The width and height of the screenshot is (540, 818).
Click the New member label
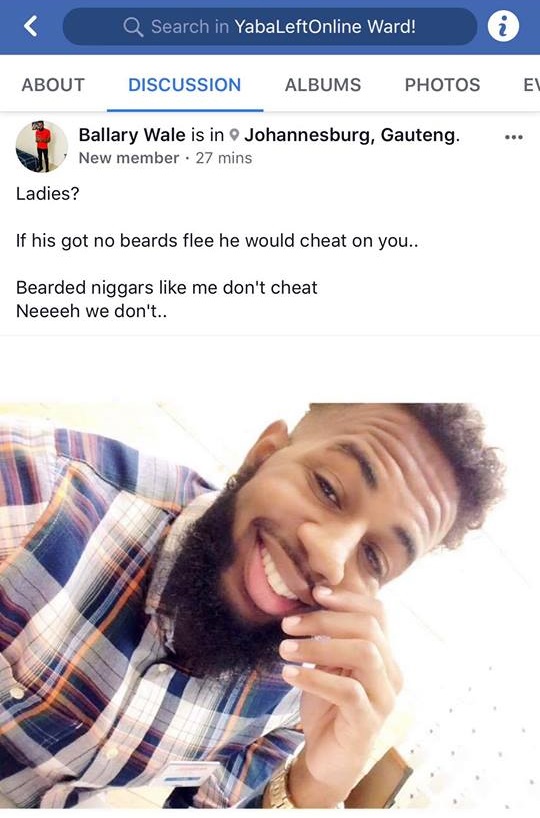point(129,158)
